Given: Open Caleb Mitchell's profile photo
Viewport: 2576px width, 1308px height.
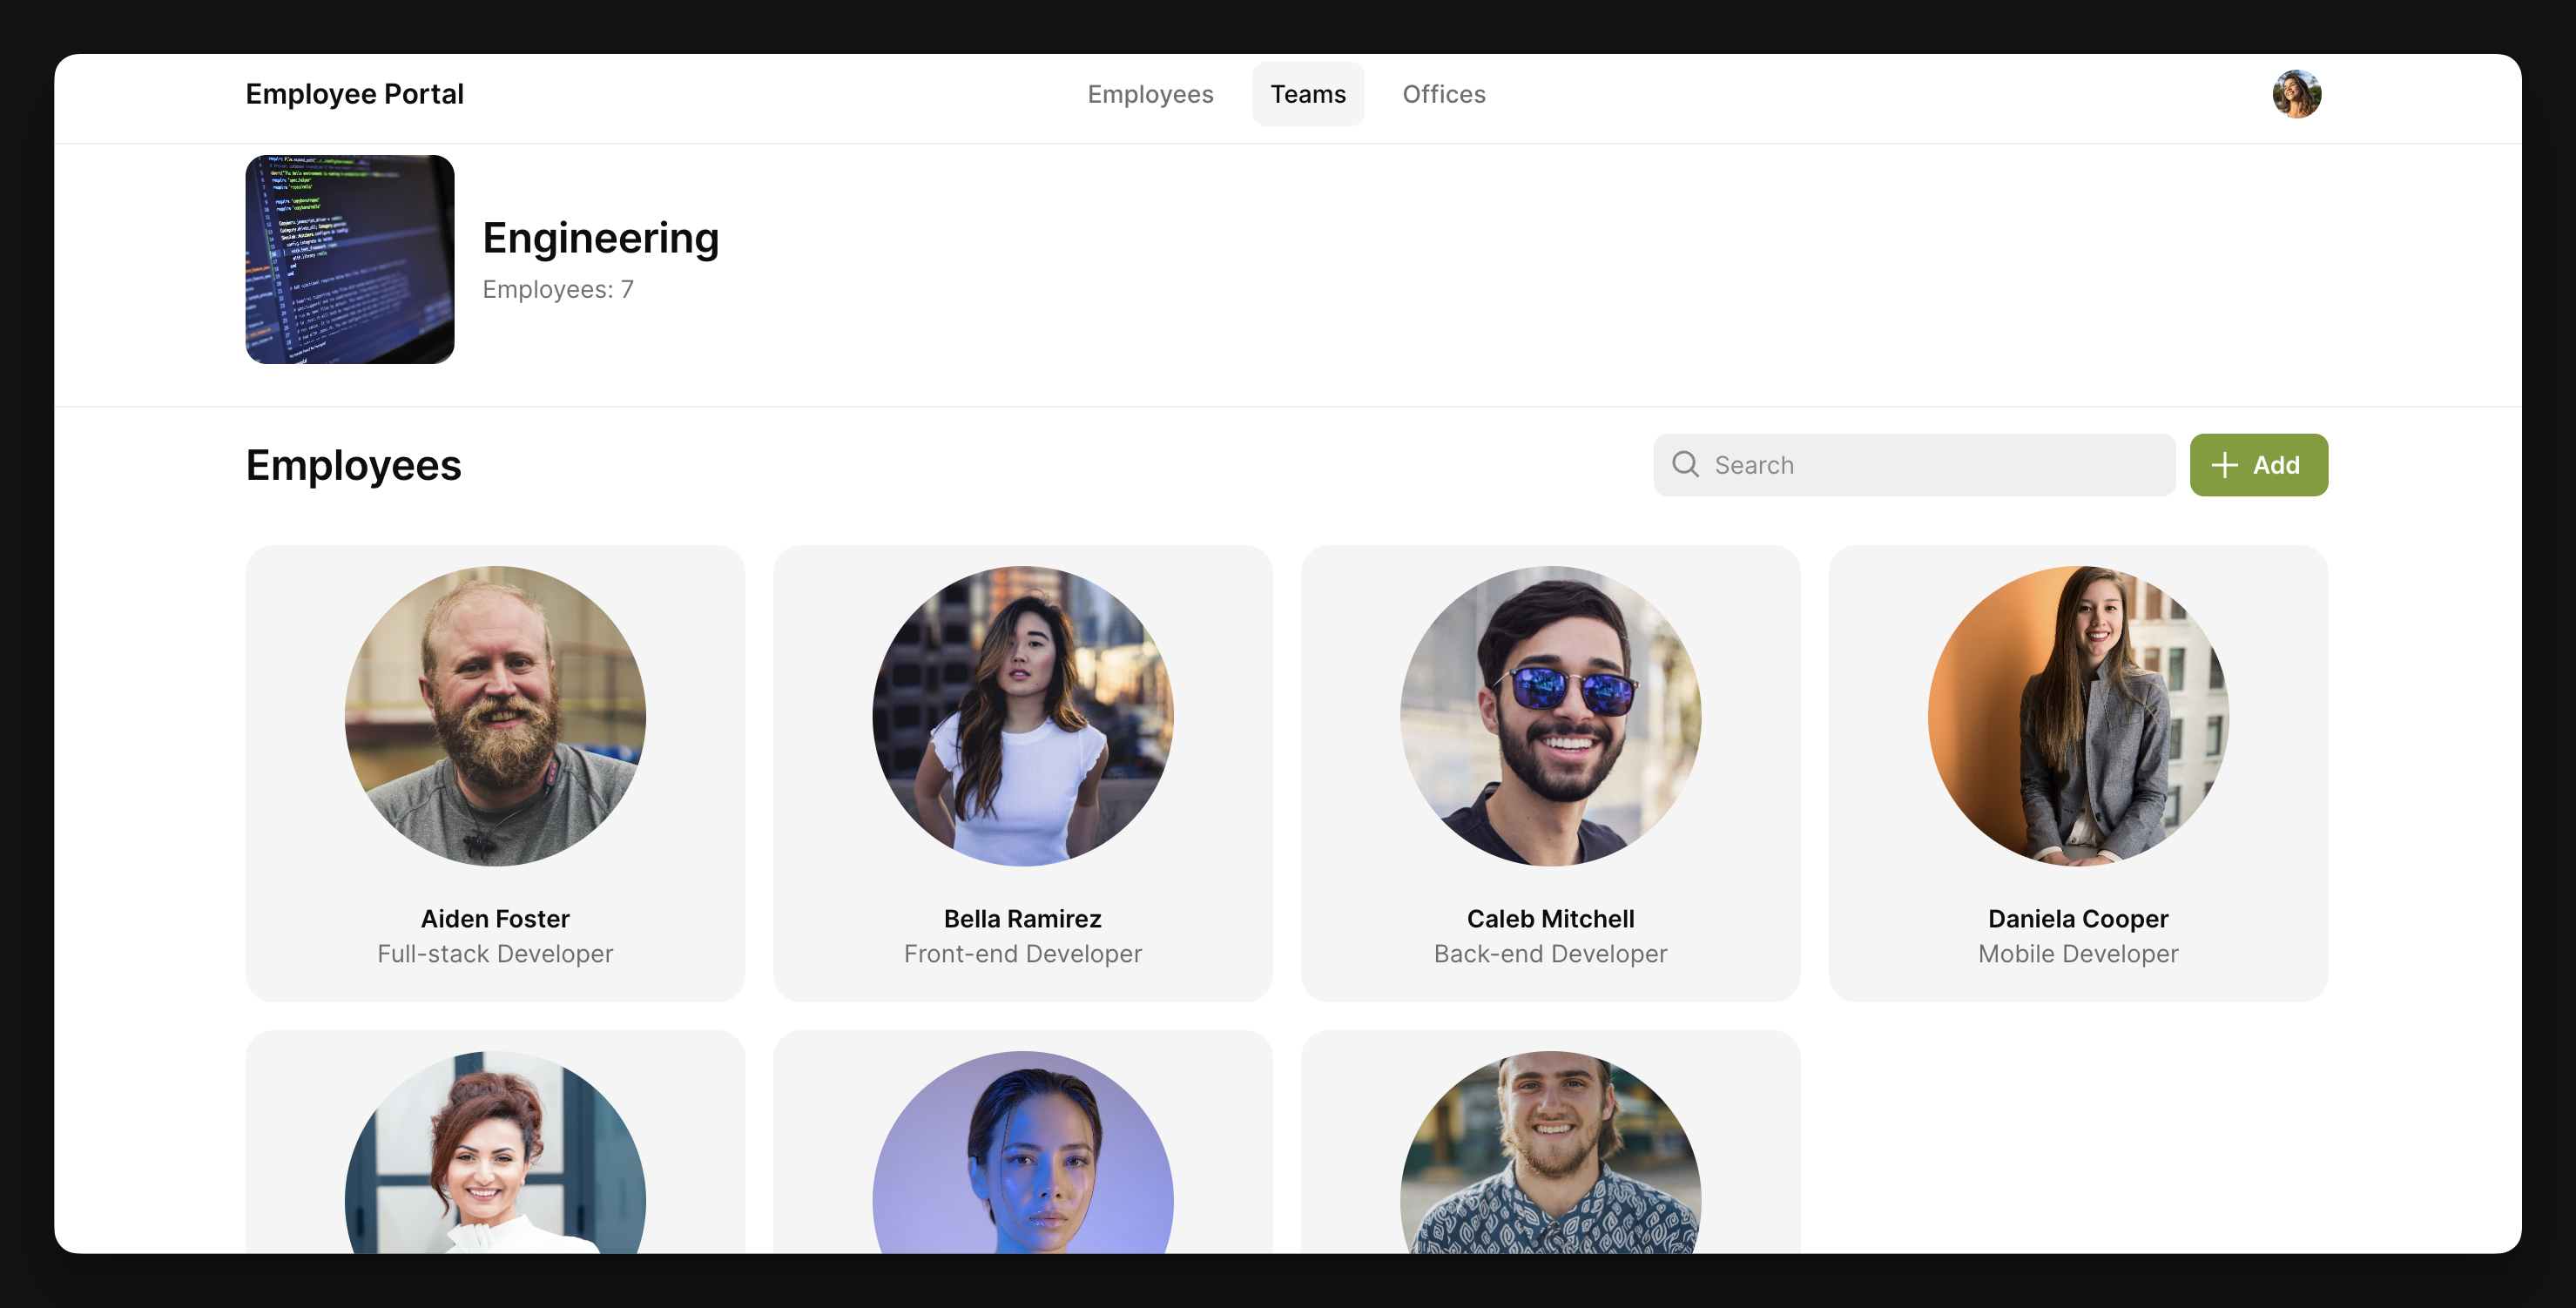Looking at the screenshot, I should coord(1550,716).
